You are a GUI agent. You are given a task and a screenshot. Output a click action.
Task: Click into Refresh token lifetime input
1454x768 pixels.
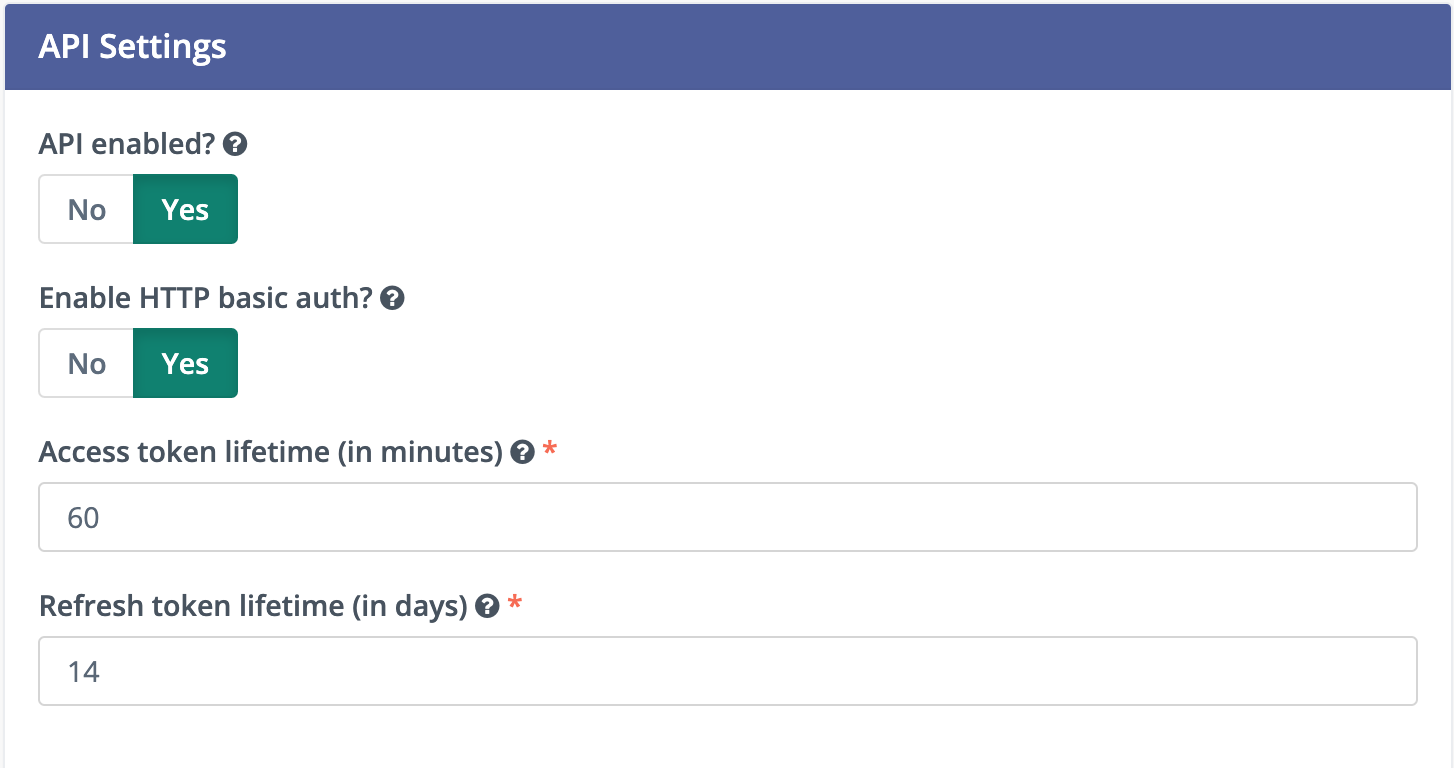click(727, 671)
